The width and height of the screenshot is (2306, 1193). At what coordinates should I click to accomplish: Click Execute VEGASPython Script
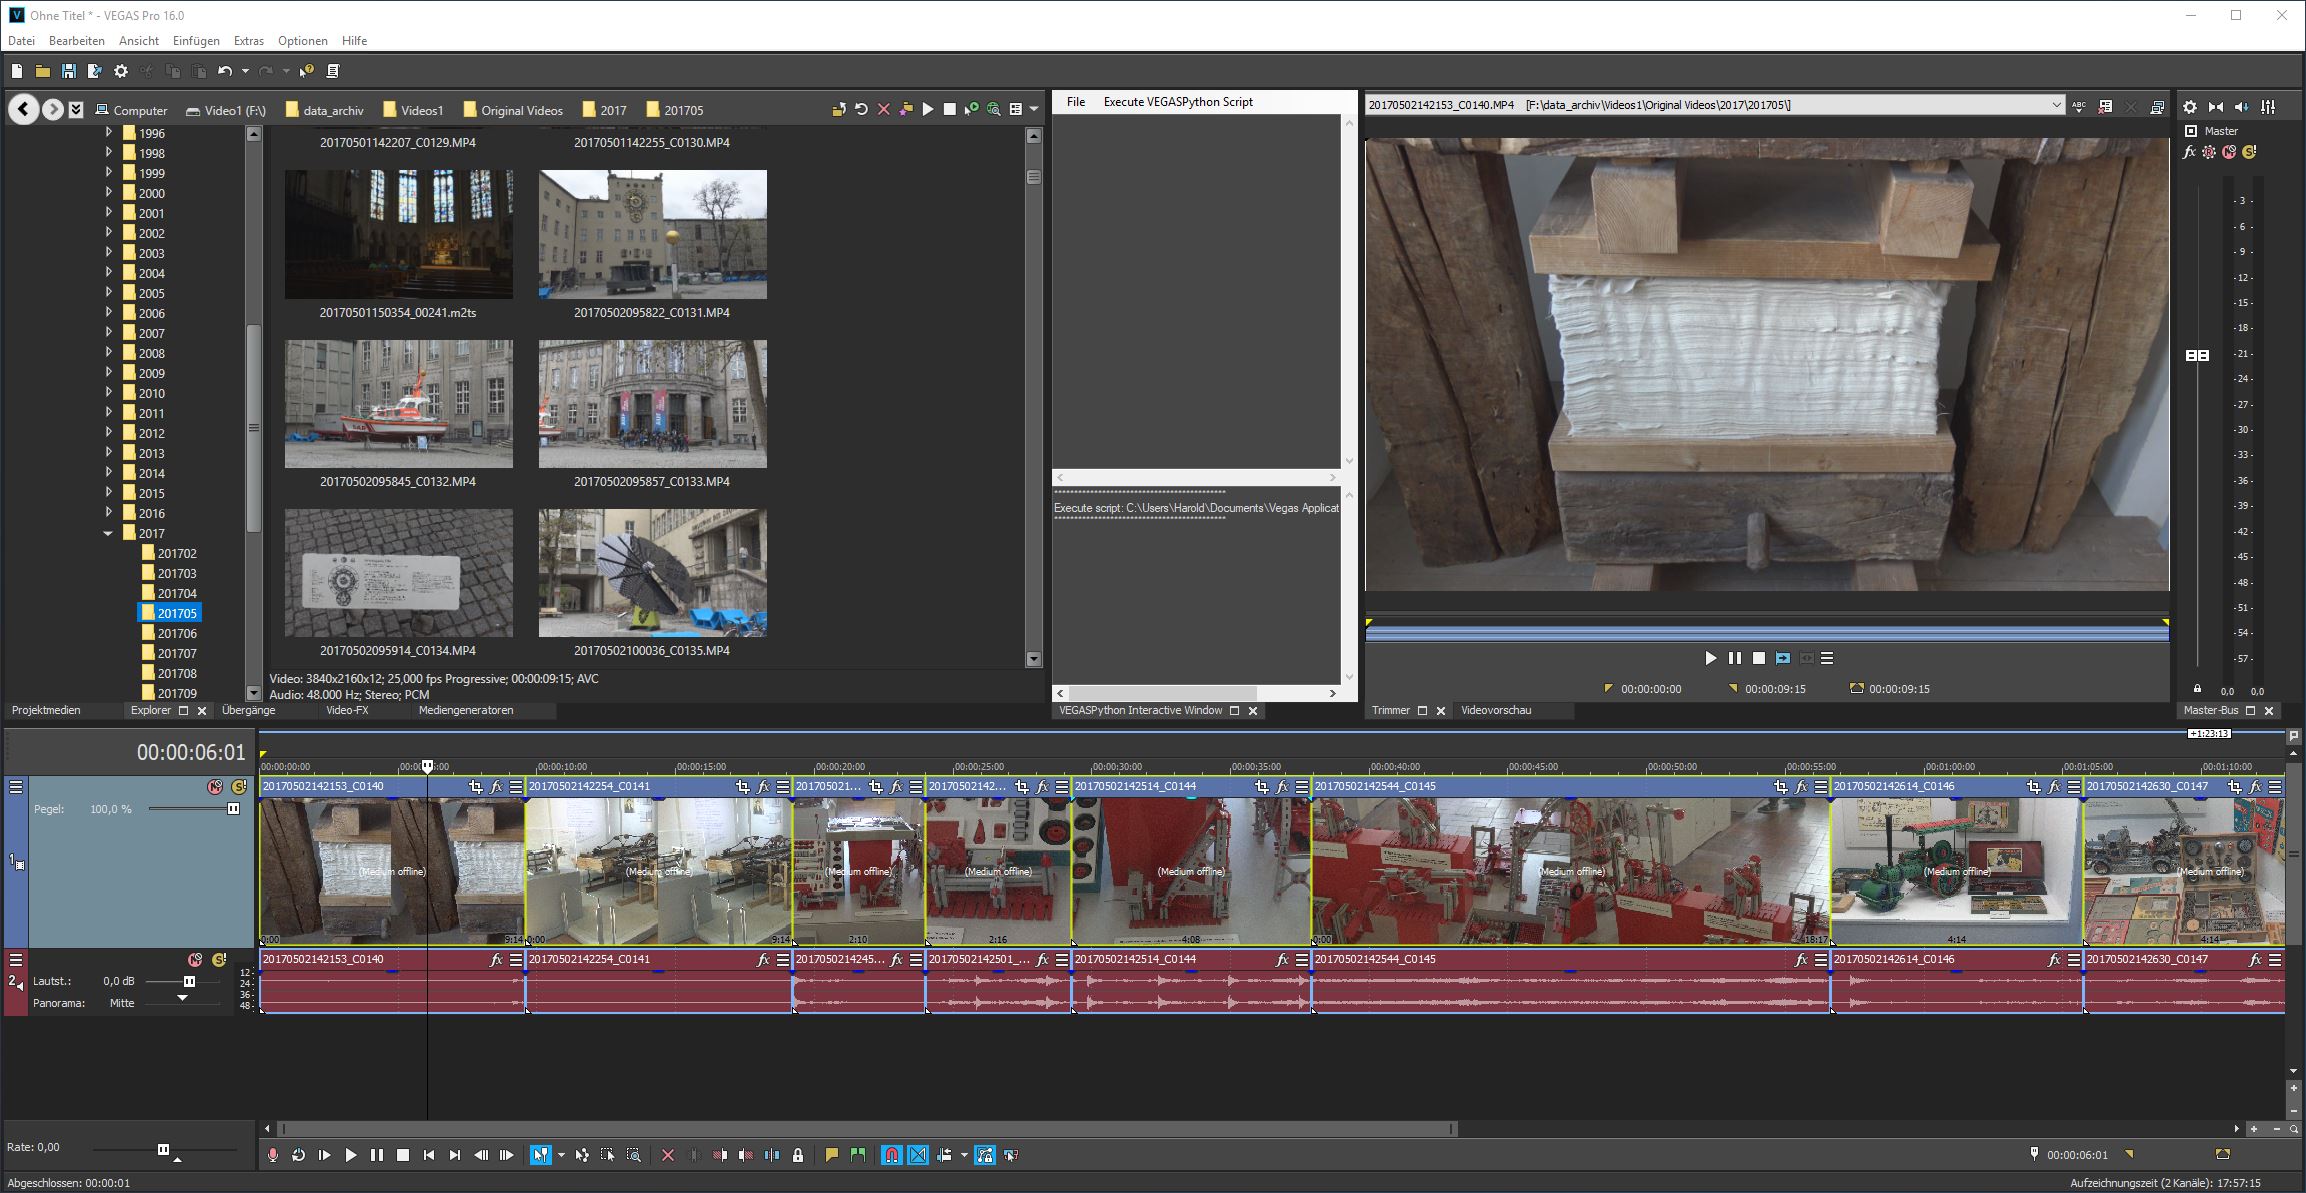[x=1177, y=102]
